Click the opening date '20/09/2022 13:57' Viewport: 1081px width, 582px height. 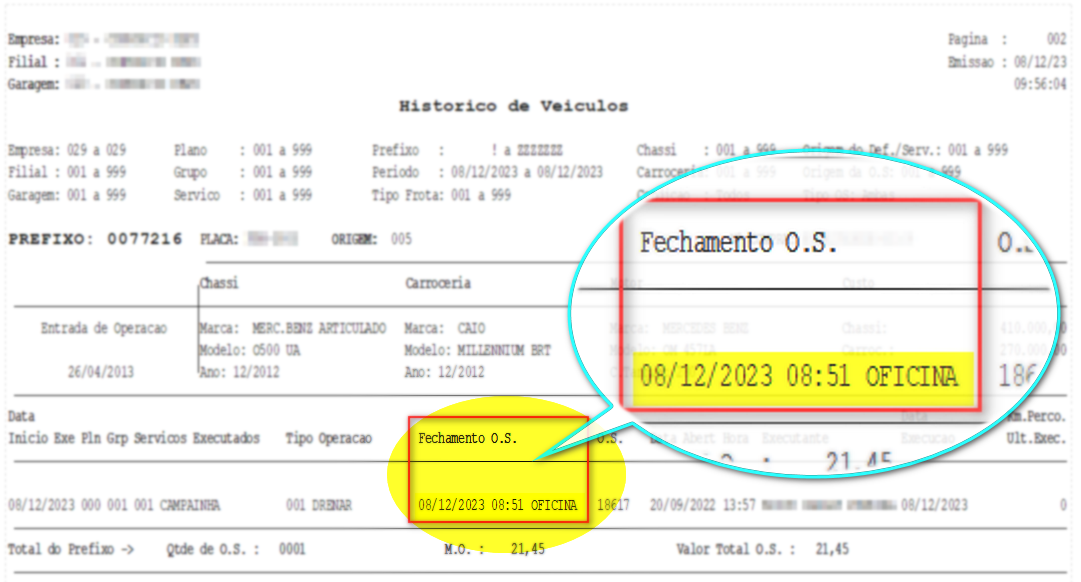coord(703,505)
